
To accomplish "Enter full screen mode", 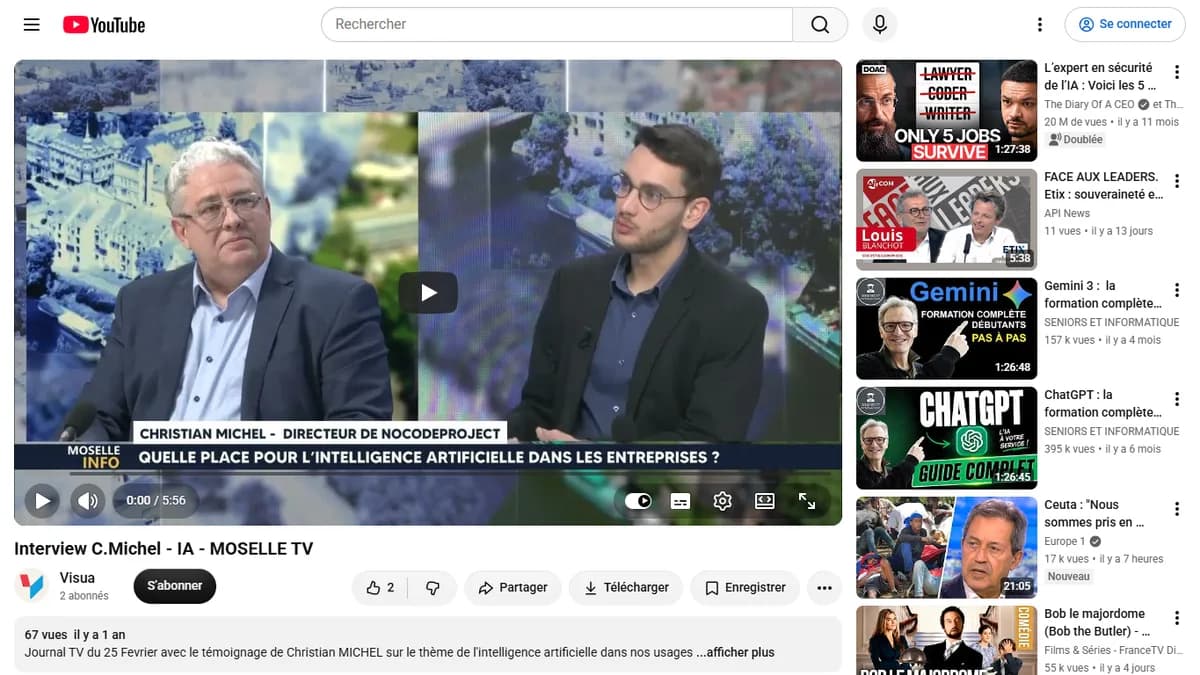I will [807, 501].
